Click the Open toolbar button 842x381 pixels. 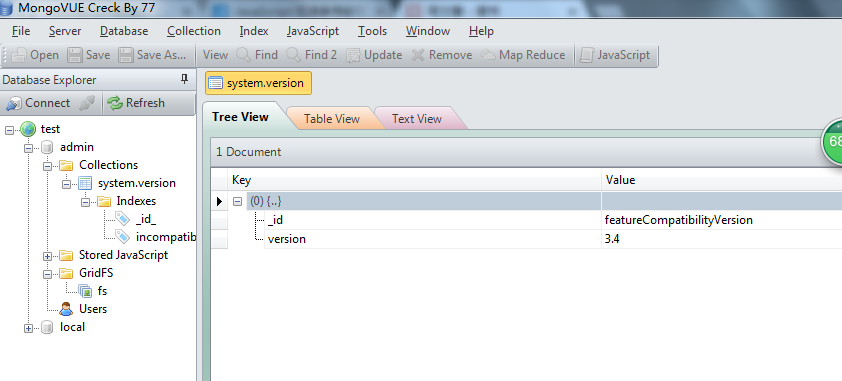pyautogui.click(x=35, y=55)
